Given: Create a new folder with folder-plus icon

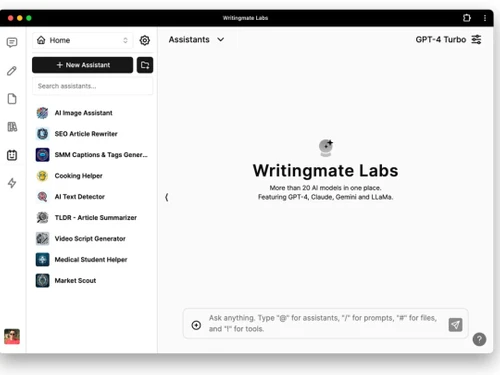Looking at the screenshot, I should (x=145, y=65).
